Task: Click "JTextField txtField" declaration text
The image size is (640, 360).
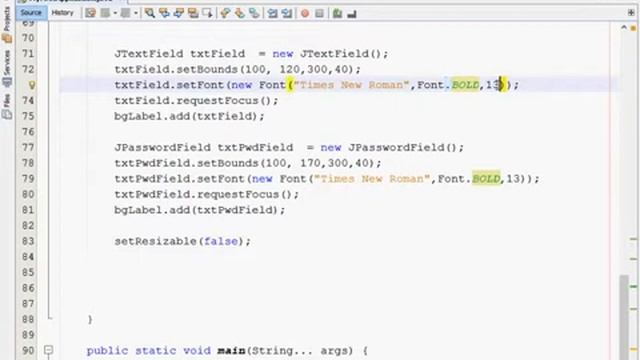Action: click(x=180, y=54)
